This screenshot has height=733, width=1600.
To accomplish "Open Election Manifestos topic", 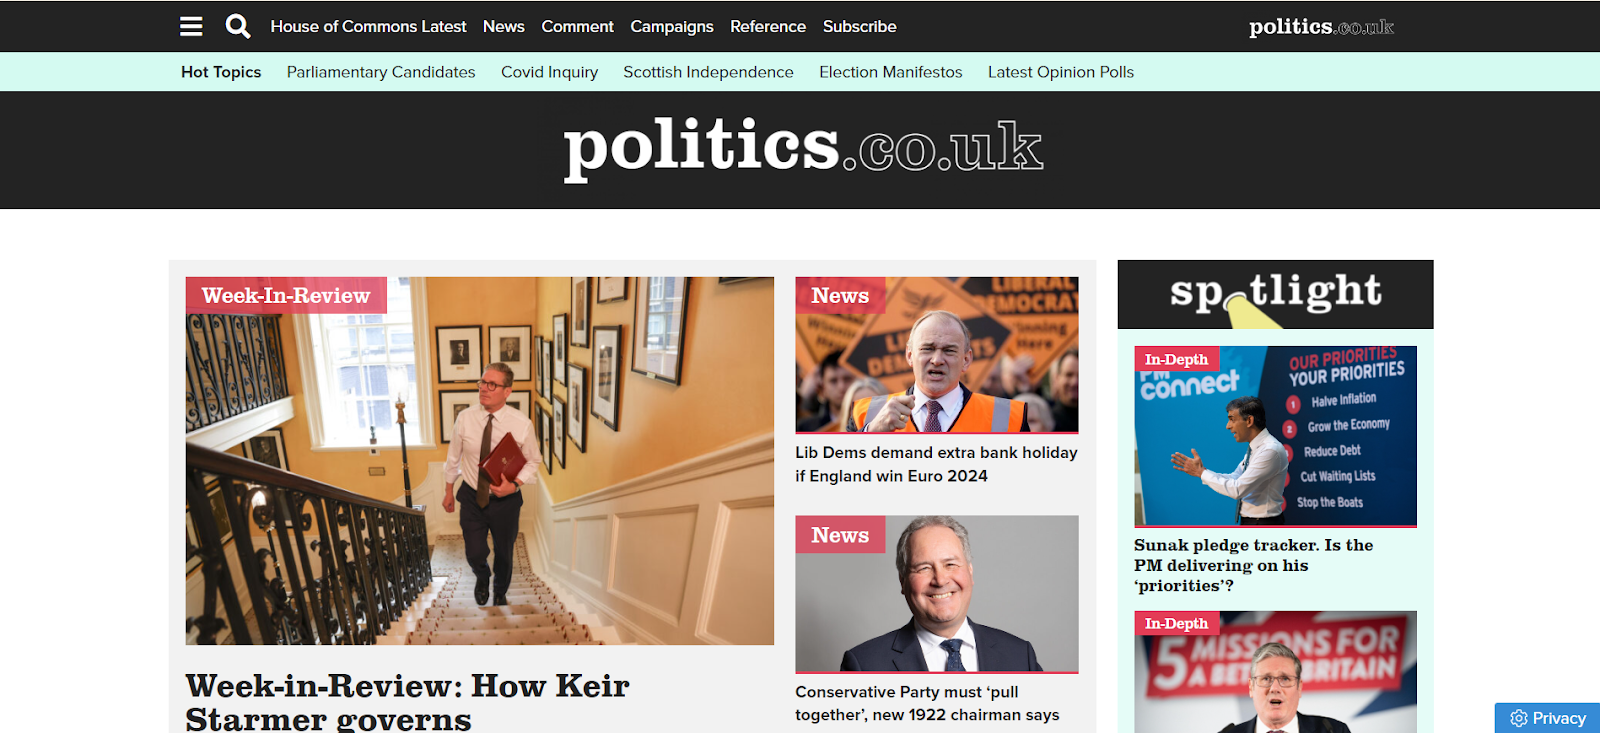I will (891, 72).
